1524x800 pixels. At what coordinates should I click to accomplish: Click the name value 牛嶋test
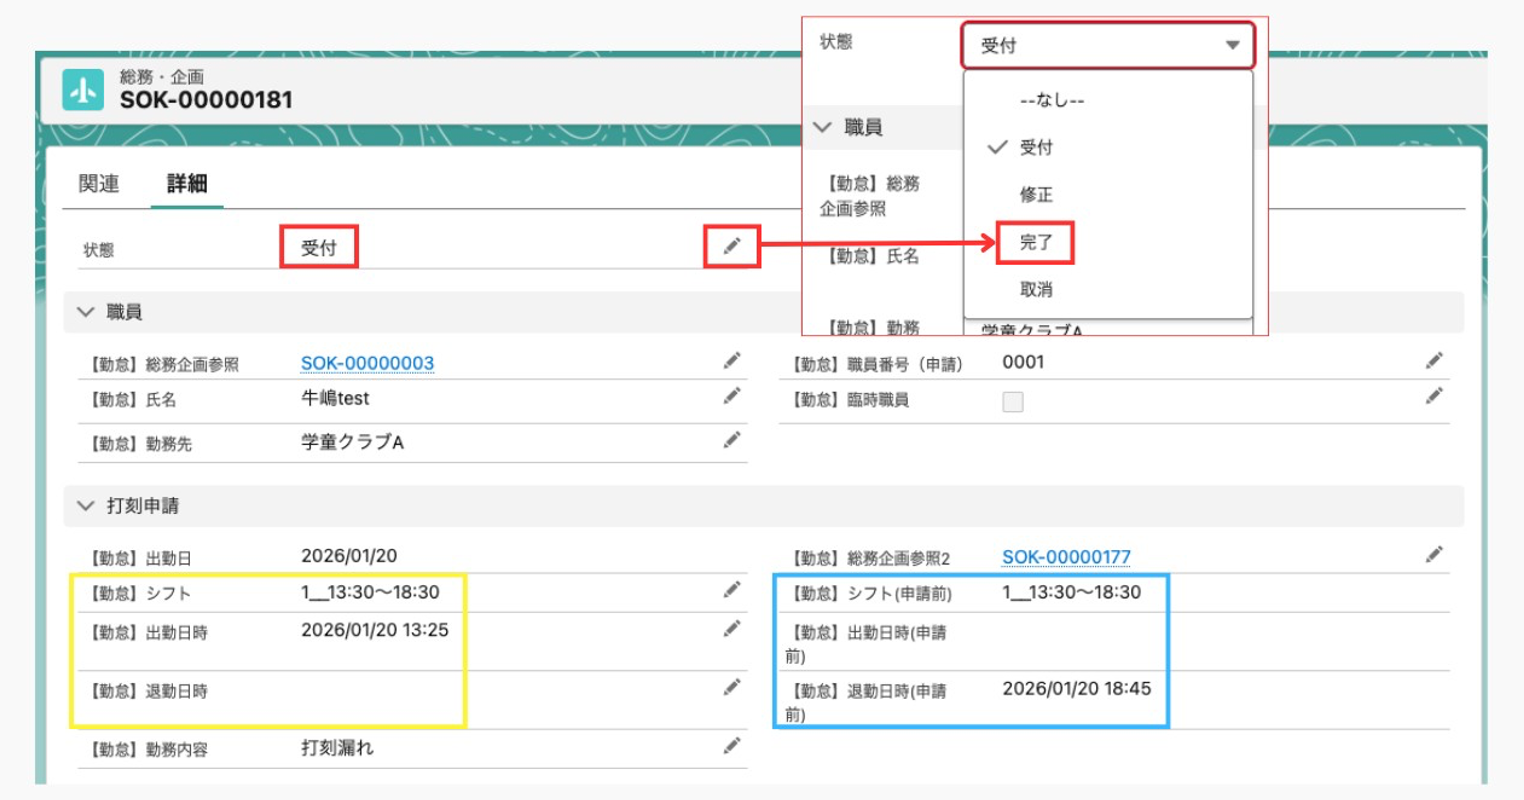tap(335, 398)
